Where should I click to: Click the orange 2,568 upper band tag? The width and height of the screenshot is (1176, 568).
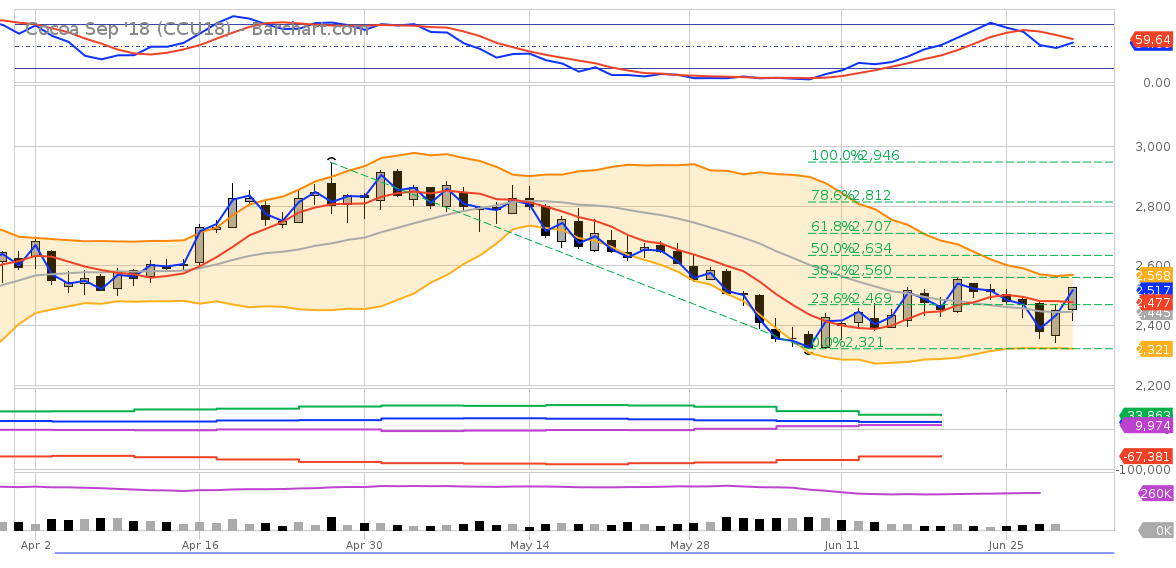1154,275
